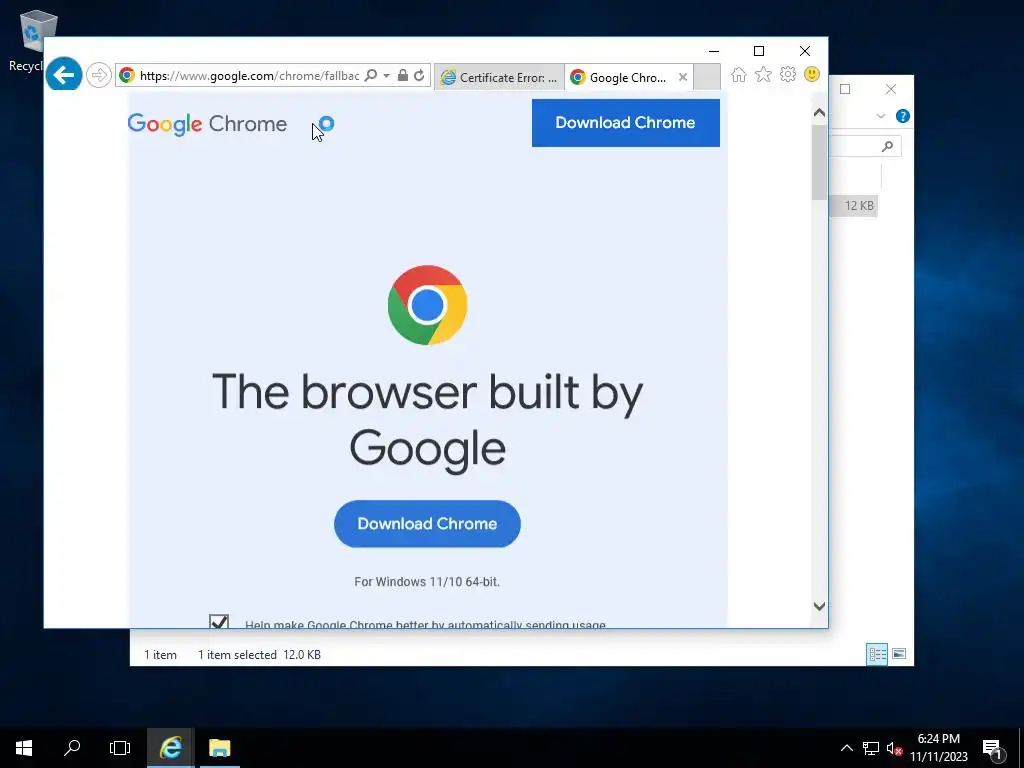Screen dimensions: 1024x768
Task: Click the Home icon in Internet Explorer
Action: click(739, 74)
